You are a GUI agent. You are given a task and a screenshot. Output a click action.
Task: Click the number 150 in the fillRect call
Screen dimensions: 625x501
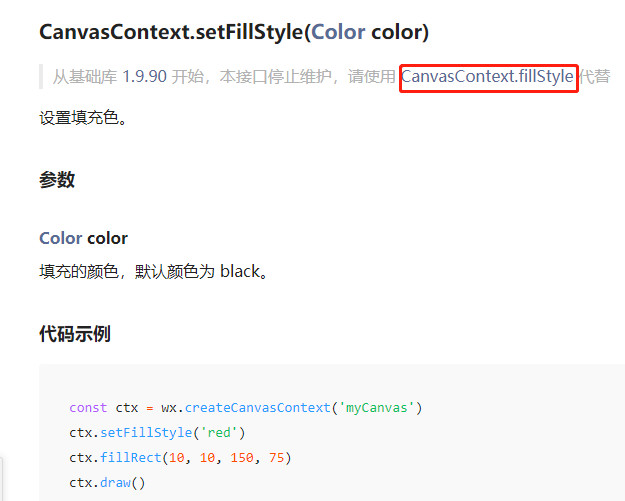(242, 458)
